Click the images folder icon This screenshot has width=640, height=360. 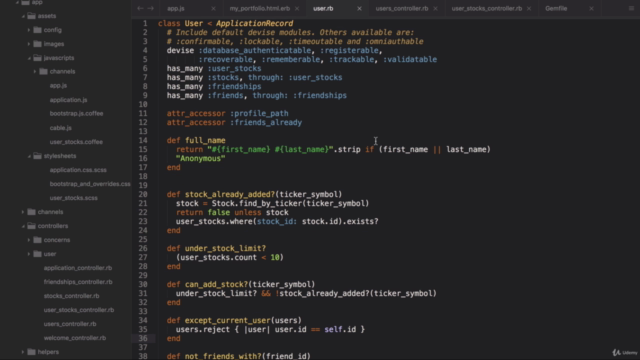(x=38, y=44)
